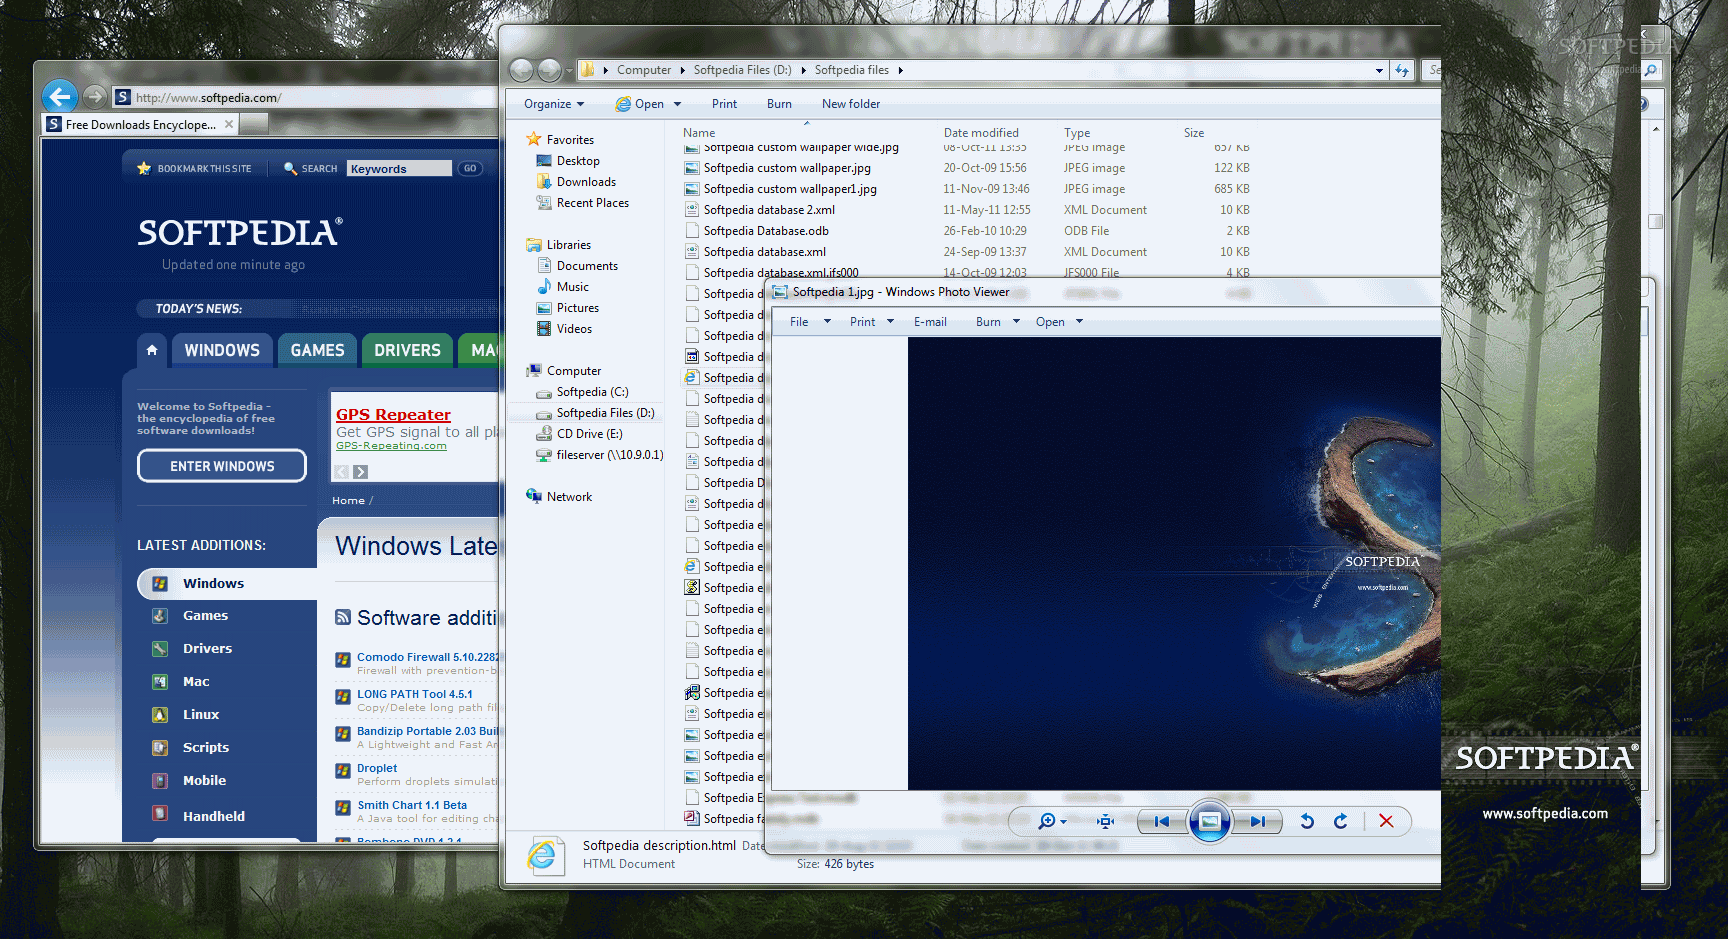Expand the Open-with arrow in Explorer toolbar

[677, 104]
